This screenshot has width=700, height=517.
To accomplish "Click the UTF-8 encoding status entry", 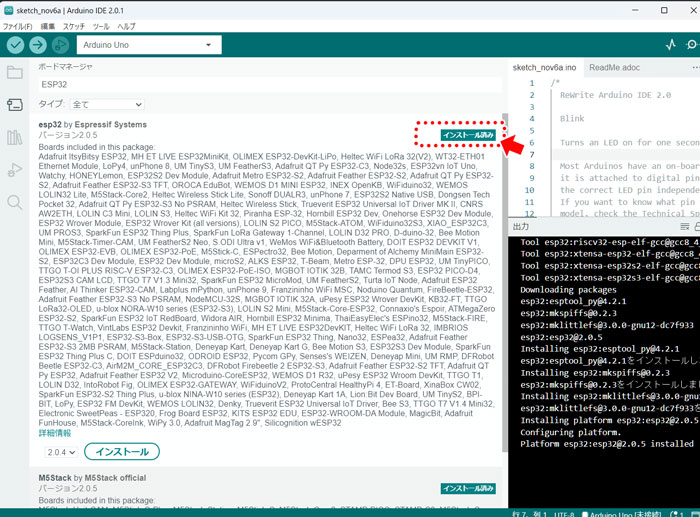I will click(564, 514).
